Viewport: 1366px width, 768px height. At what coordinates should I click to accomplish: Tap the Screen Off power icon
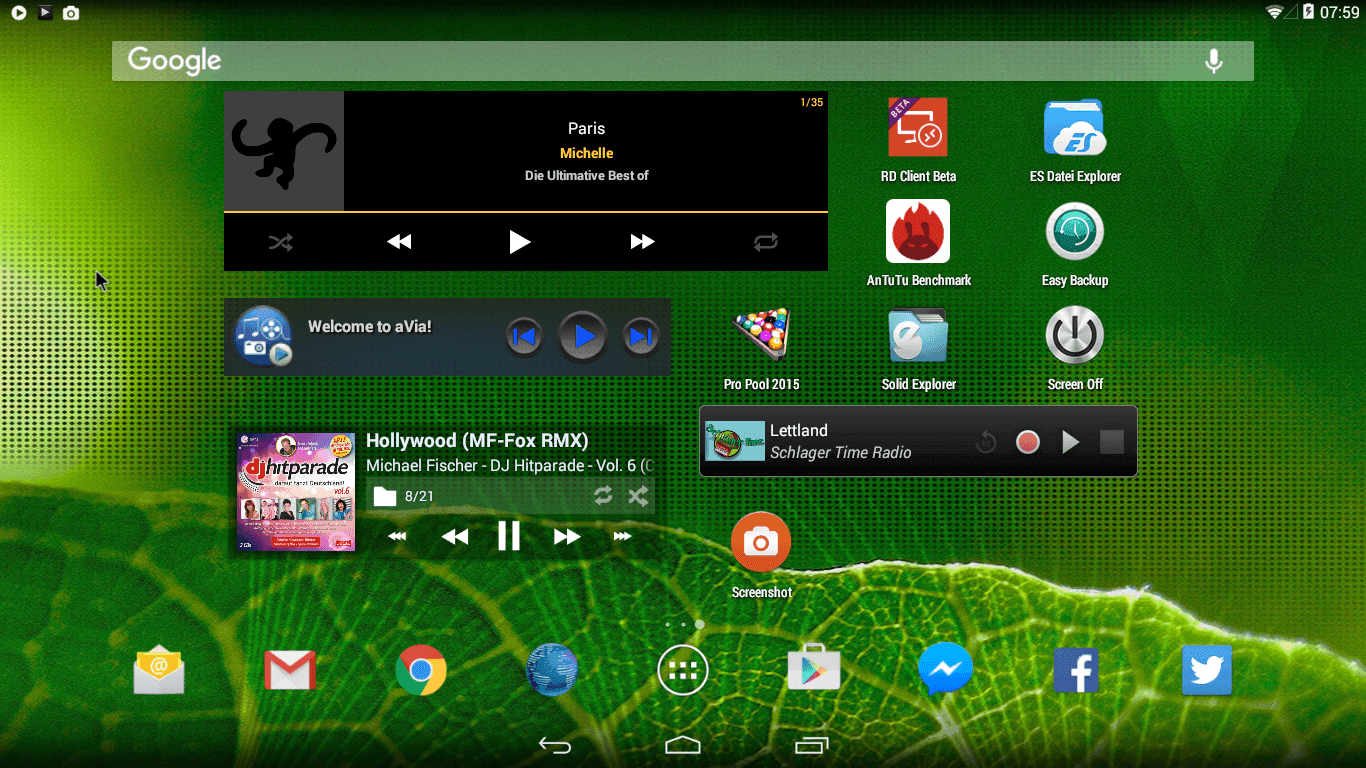click(1075, 335)
